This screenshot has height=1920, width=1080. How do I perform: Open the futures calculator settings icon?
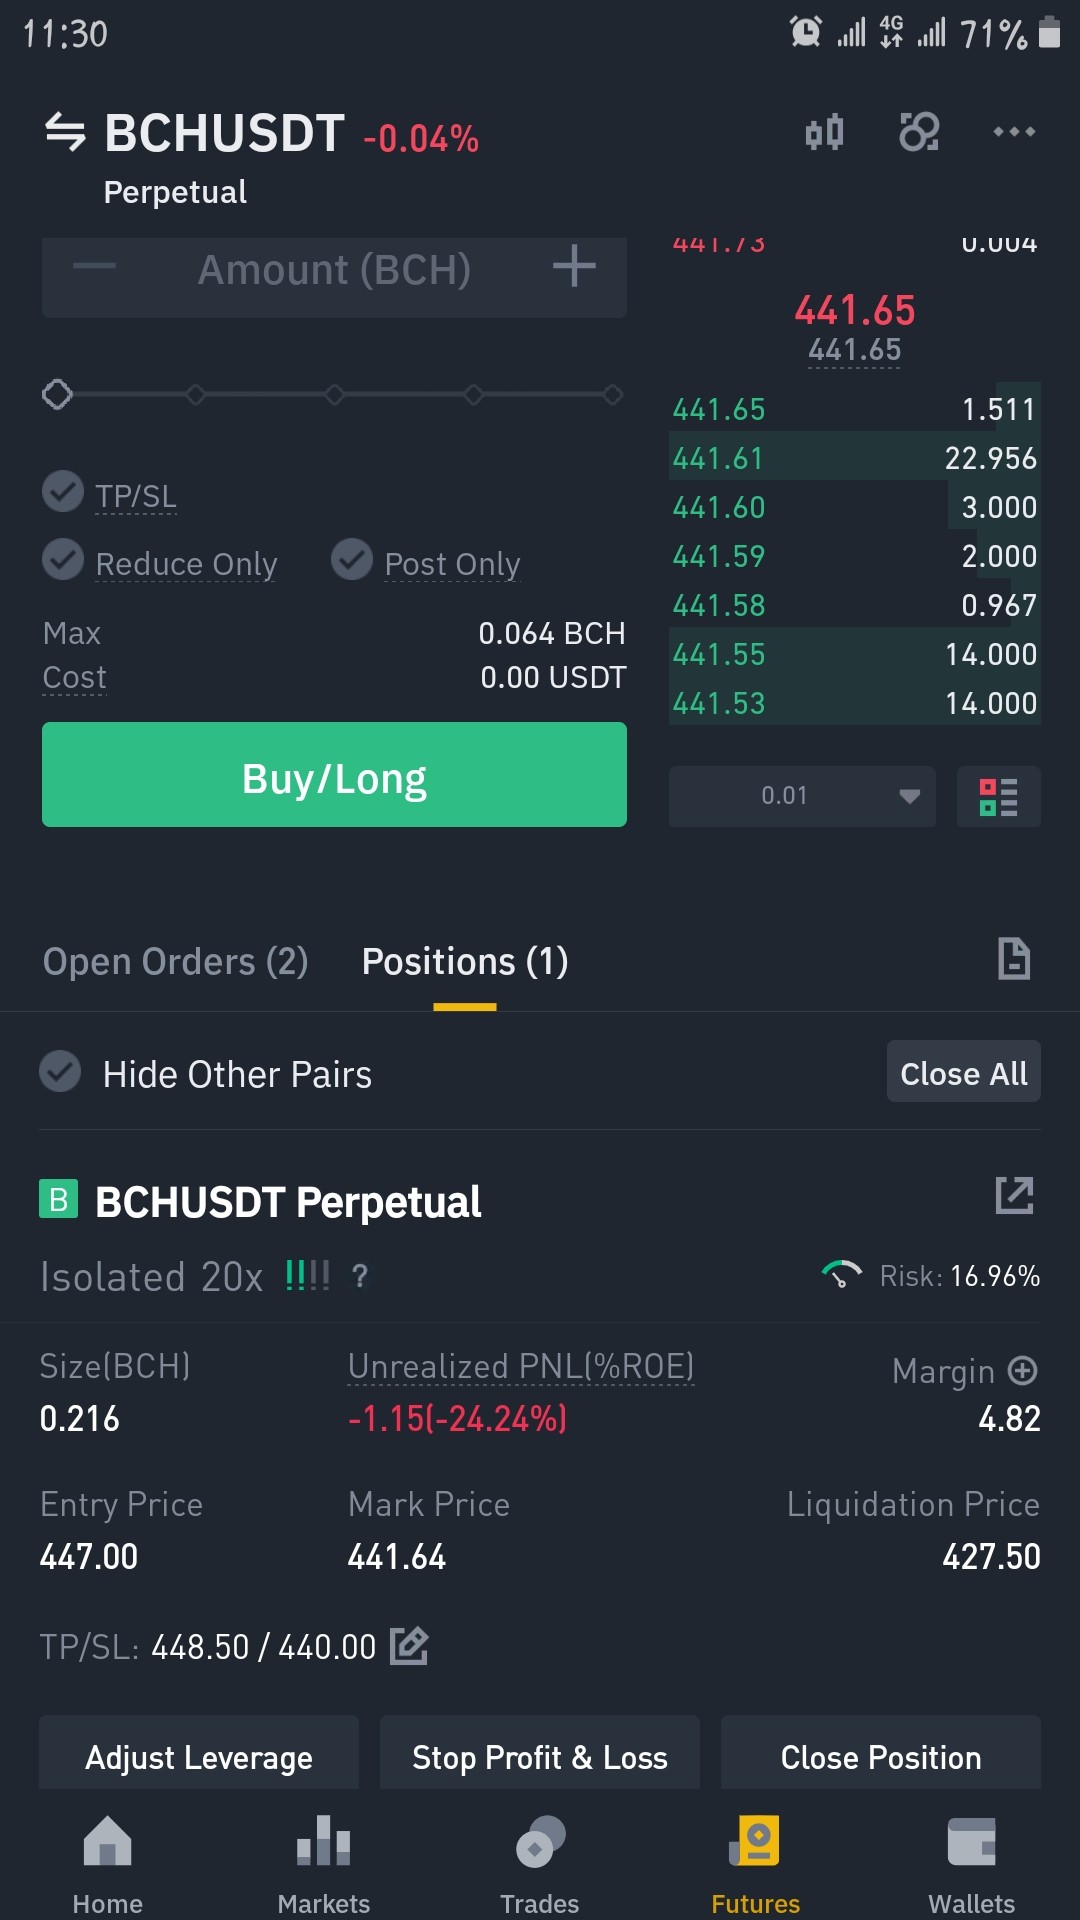(x=919, y=132)
